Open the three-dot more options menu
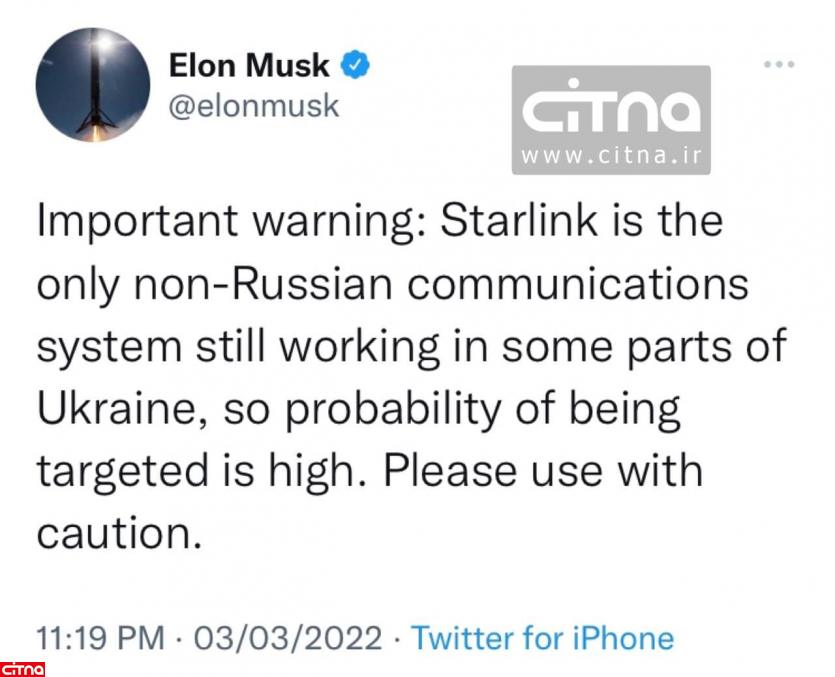This screenshot has width=835, height=677. point(779,64)
